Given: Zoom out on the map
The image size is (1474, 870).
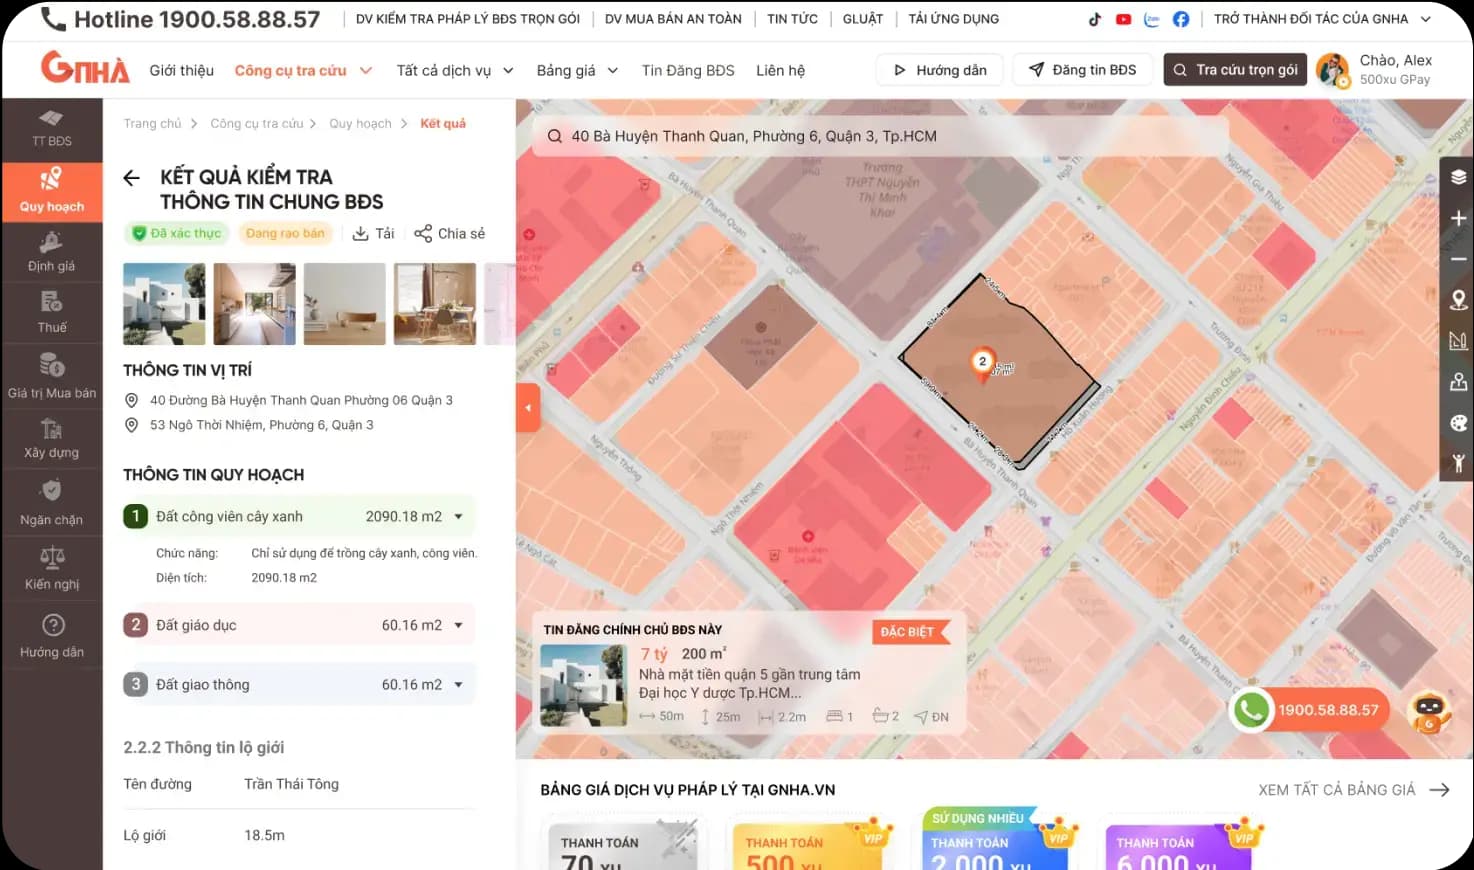Looking at the screenshot, I should (1457, 259).
